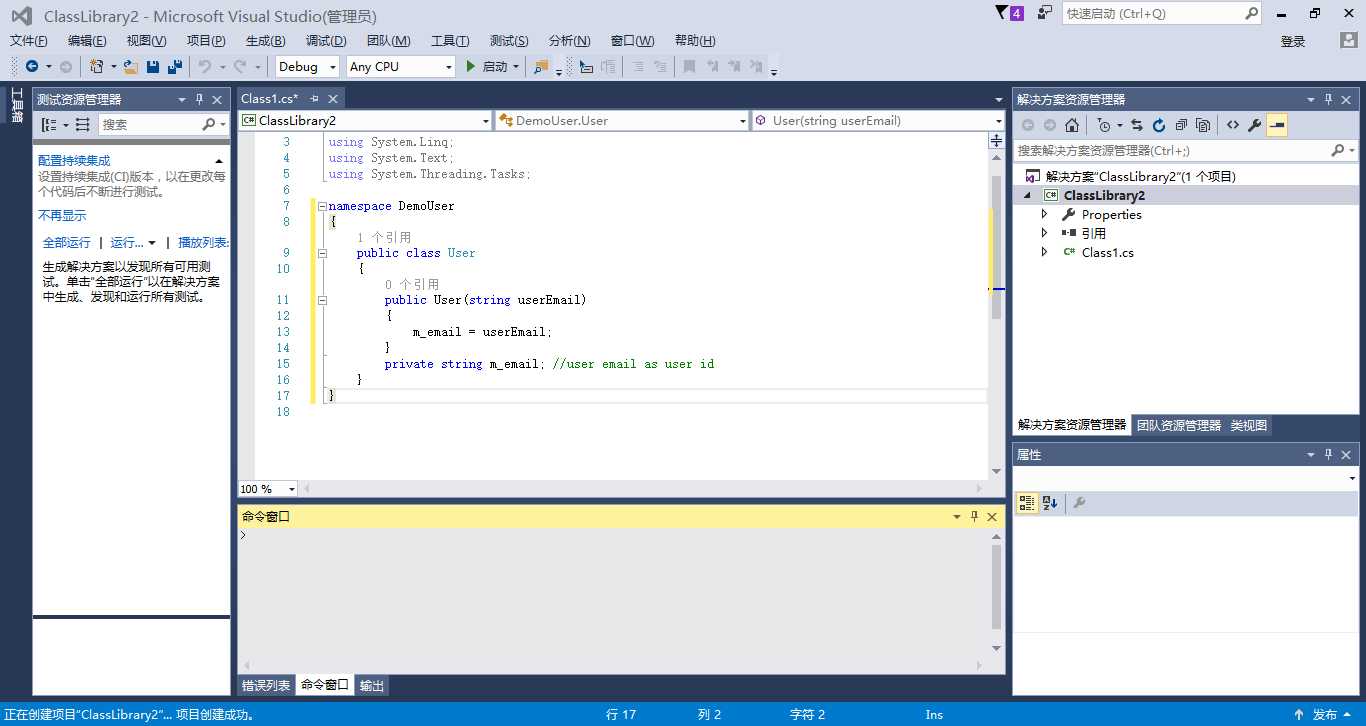Viewport: 1366px width, 726px height.
Task: Click the 不再显示 link
Action: click(x=62, y=216)
